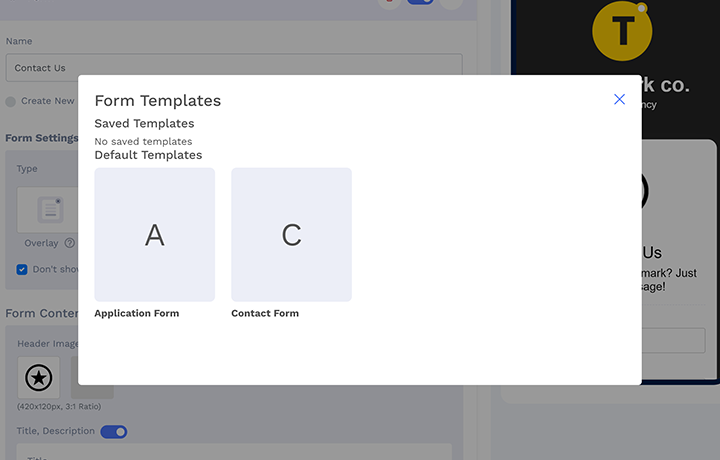The height and width of the screenshot is (460, 720).
Task: Click the Form Settings section heading
Action: point(42,138)
